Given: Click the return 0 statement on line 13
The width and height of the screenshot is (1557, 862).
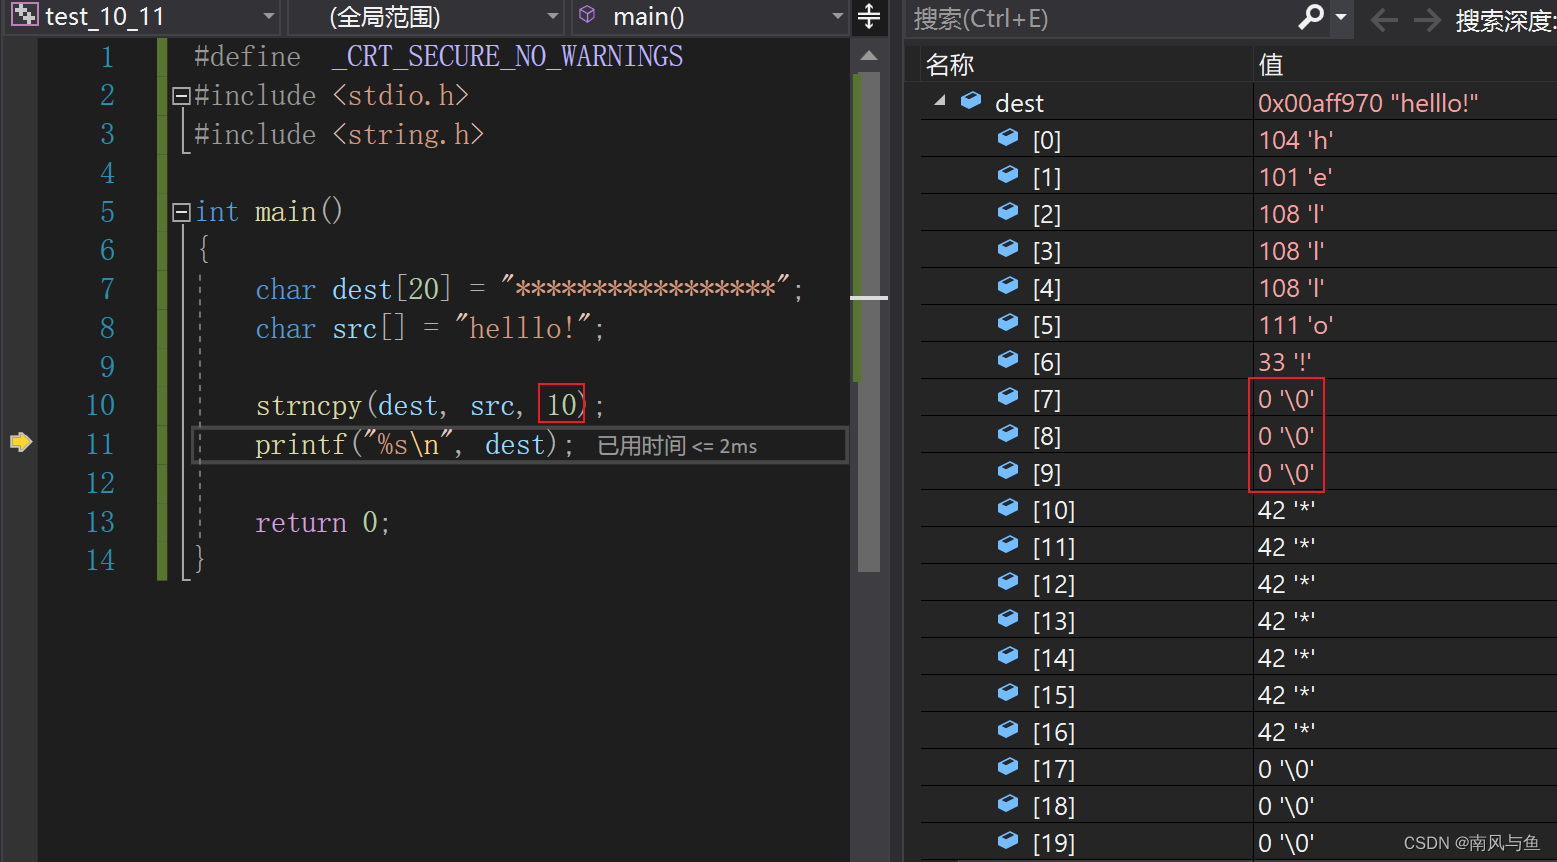Looking at the screenshot, I should 322,522.
